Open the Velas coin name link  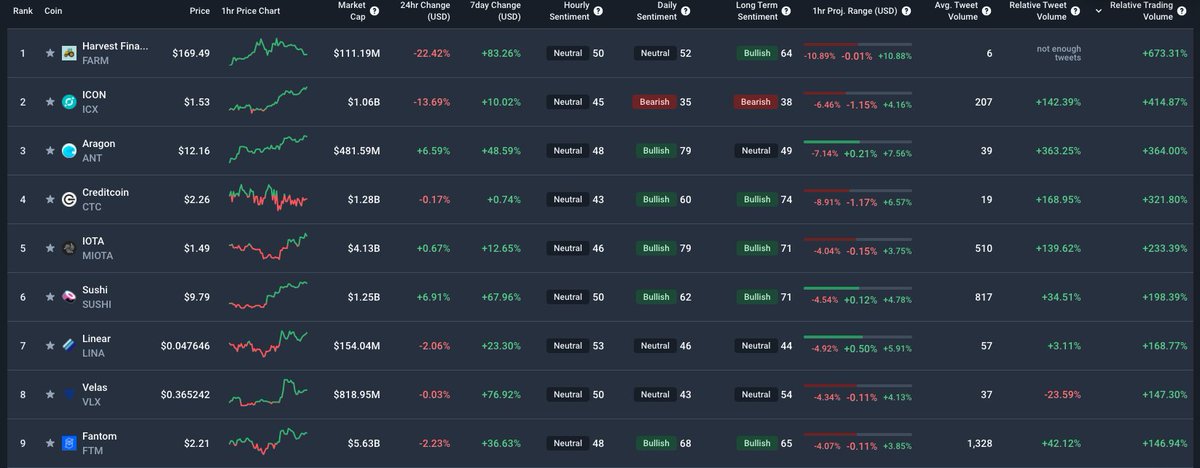click(x=94, y=387)
